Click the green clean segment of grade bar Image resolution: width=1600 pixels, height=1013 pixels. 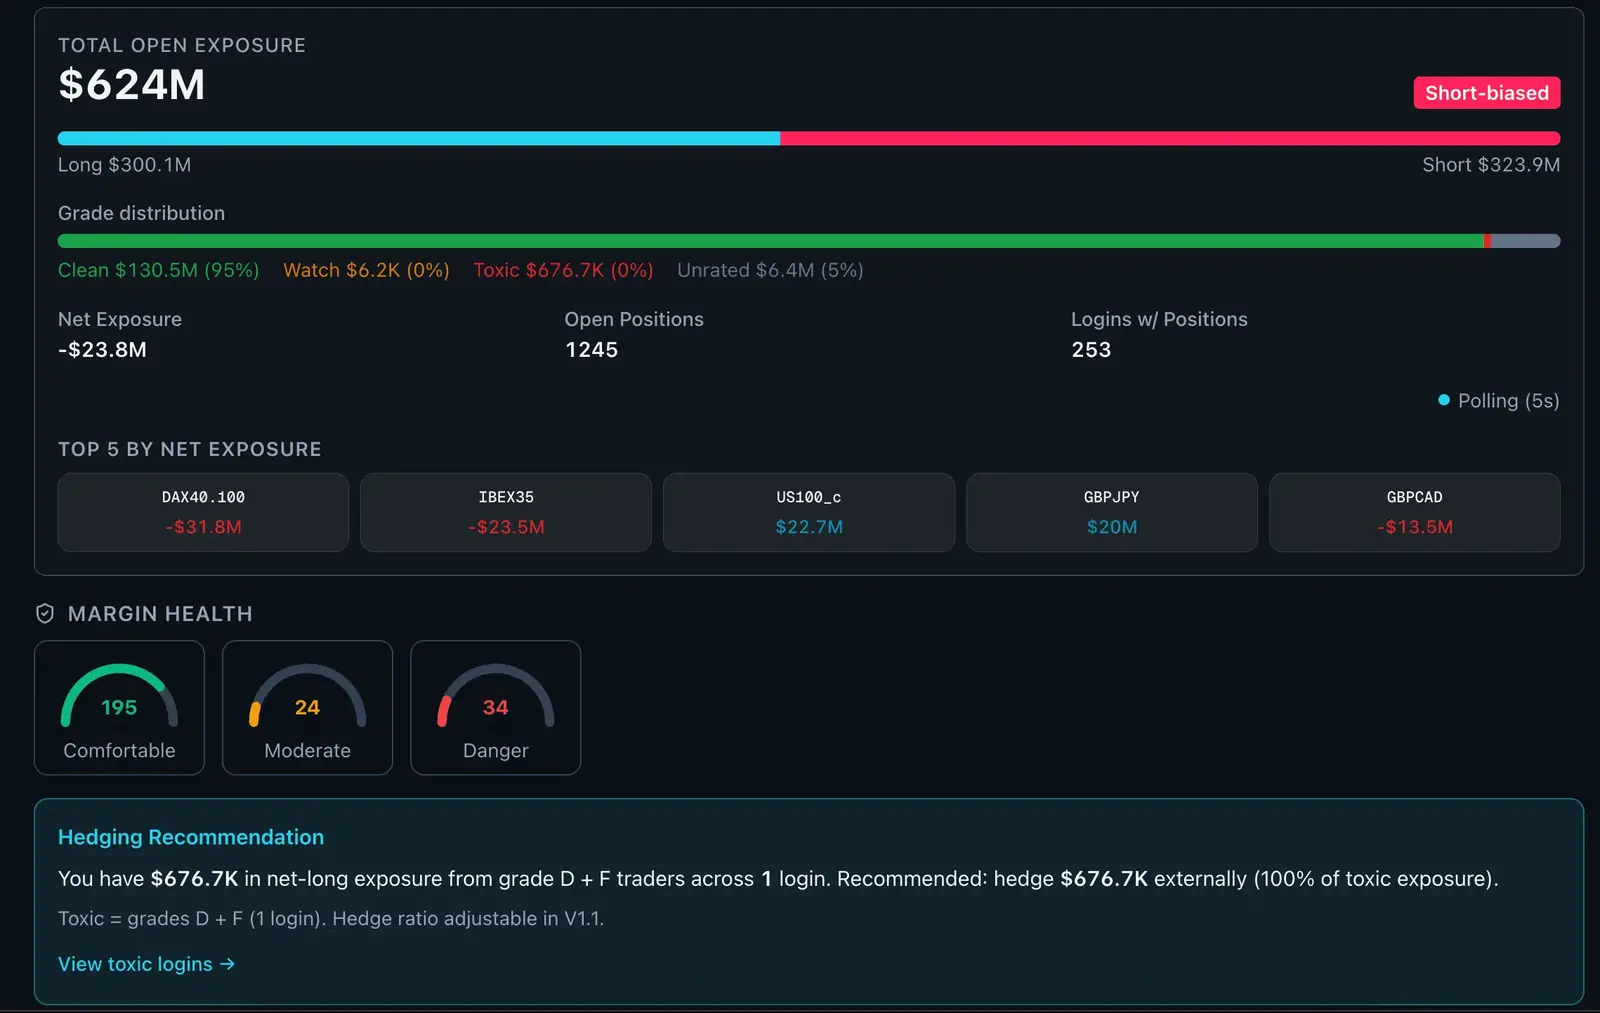[x=770, y=241]
